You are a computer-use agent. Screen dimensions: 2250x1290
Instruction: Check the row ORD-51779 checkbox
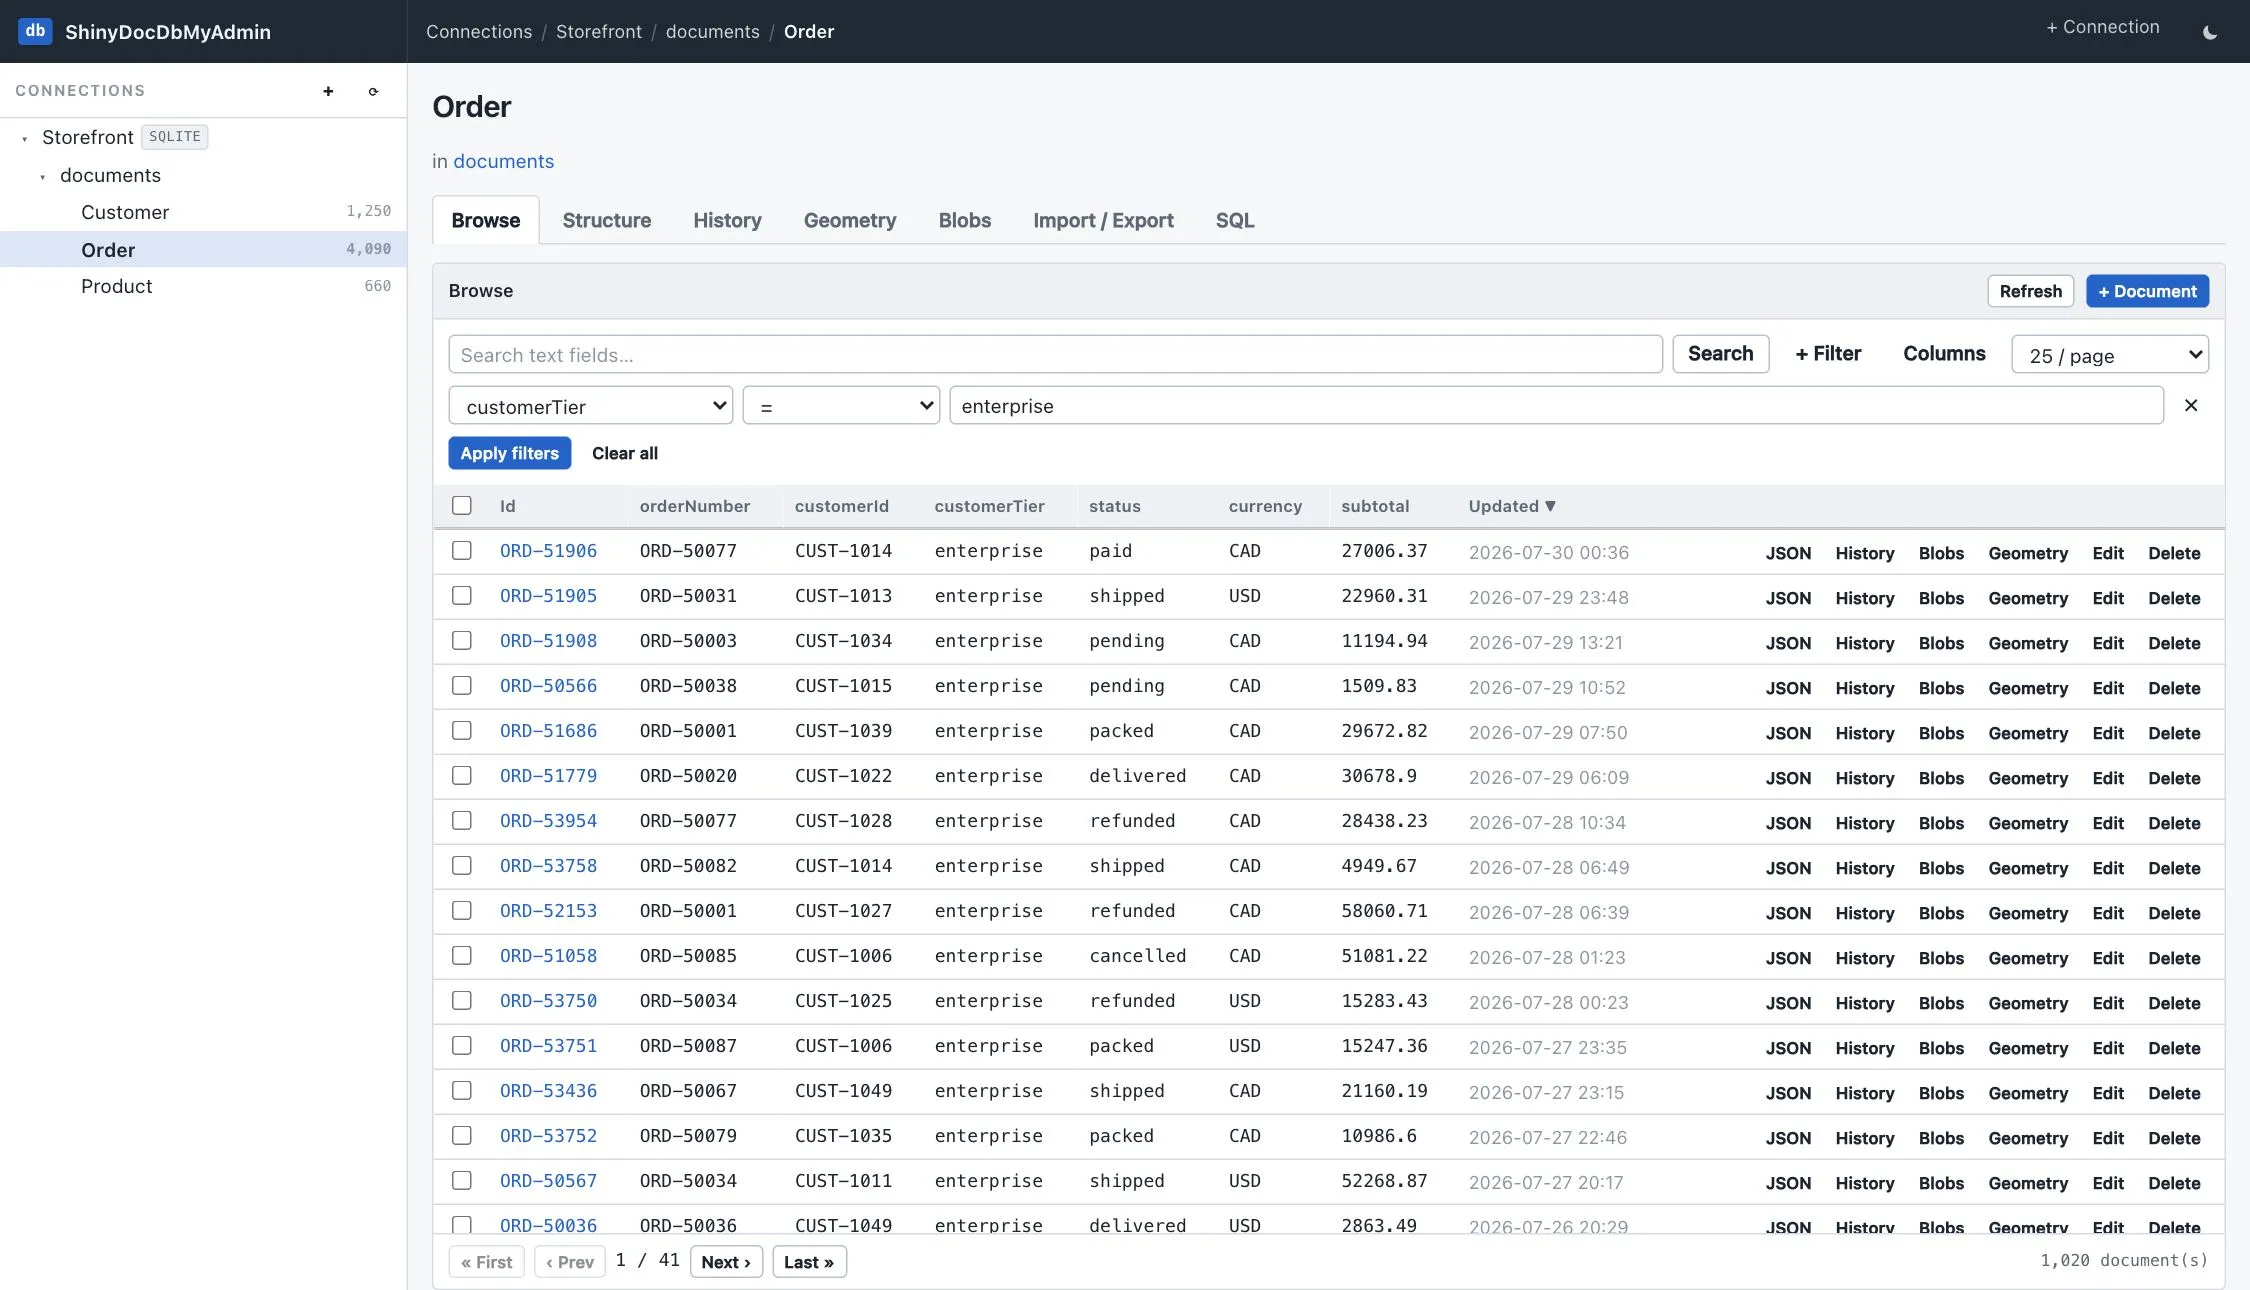coord(461,775)
